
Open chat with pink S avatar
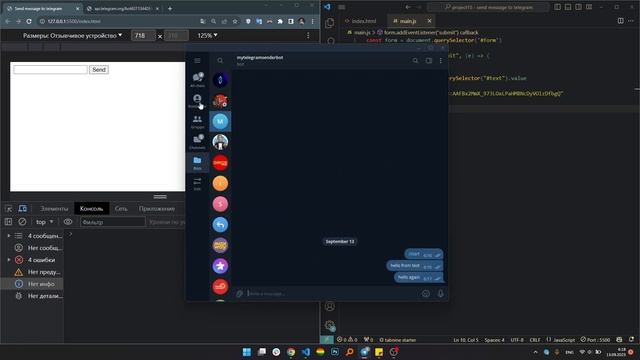tap(220, 204)
